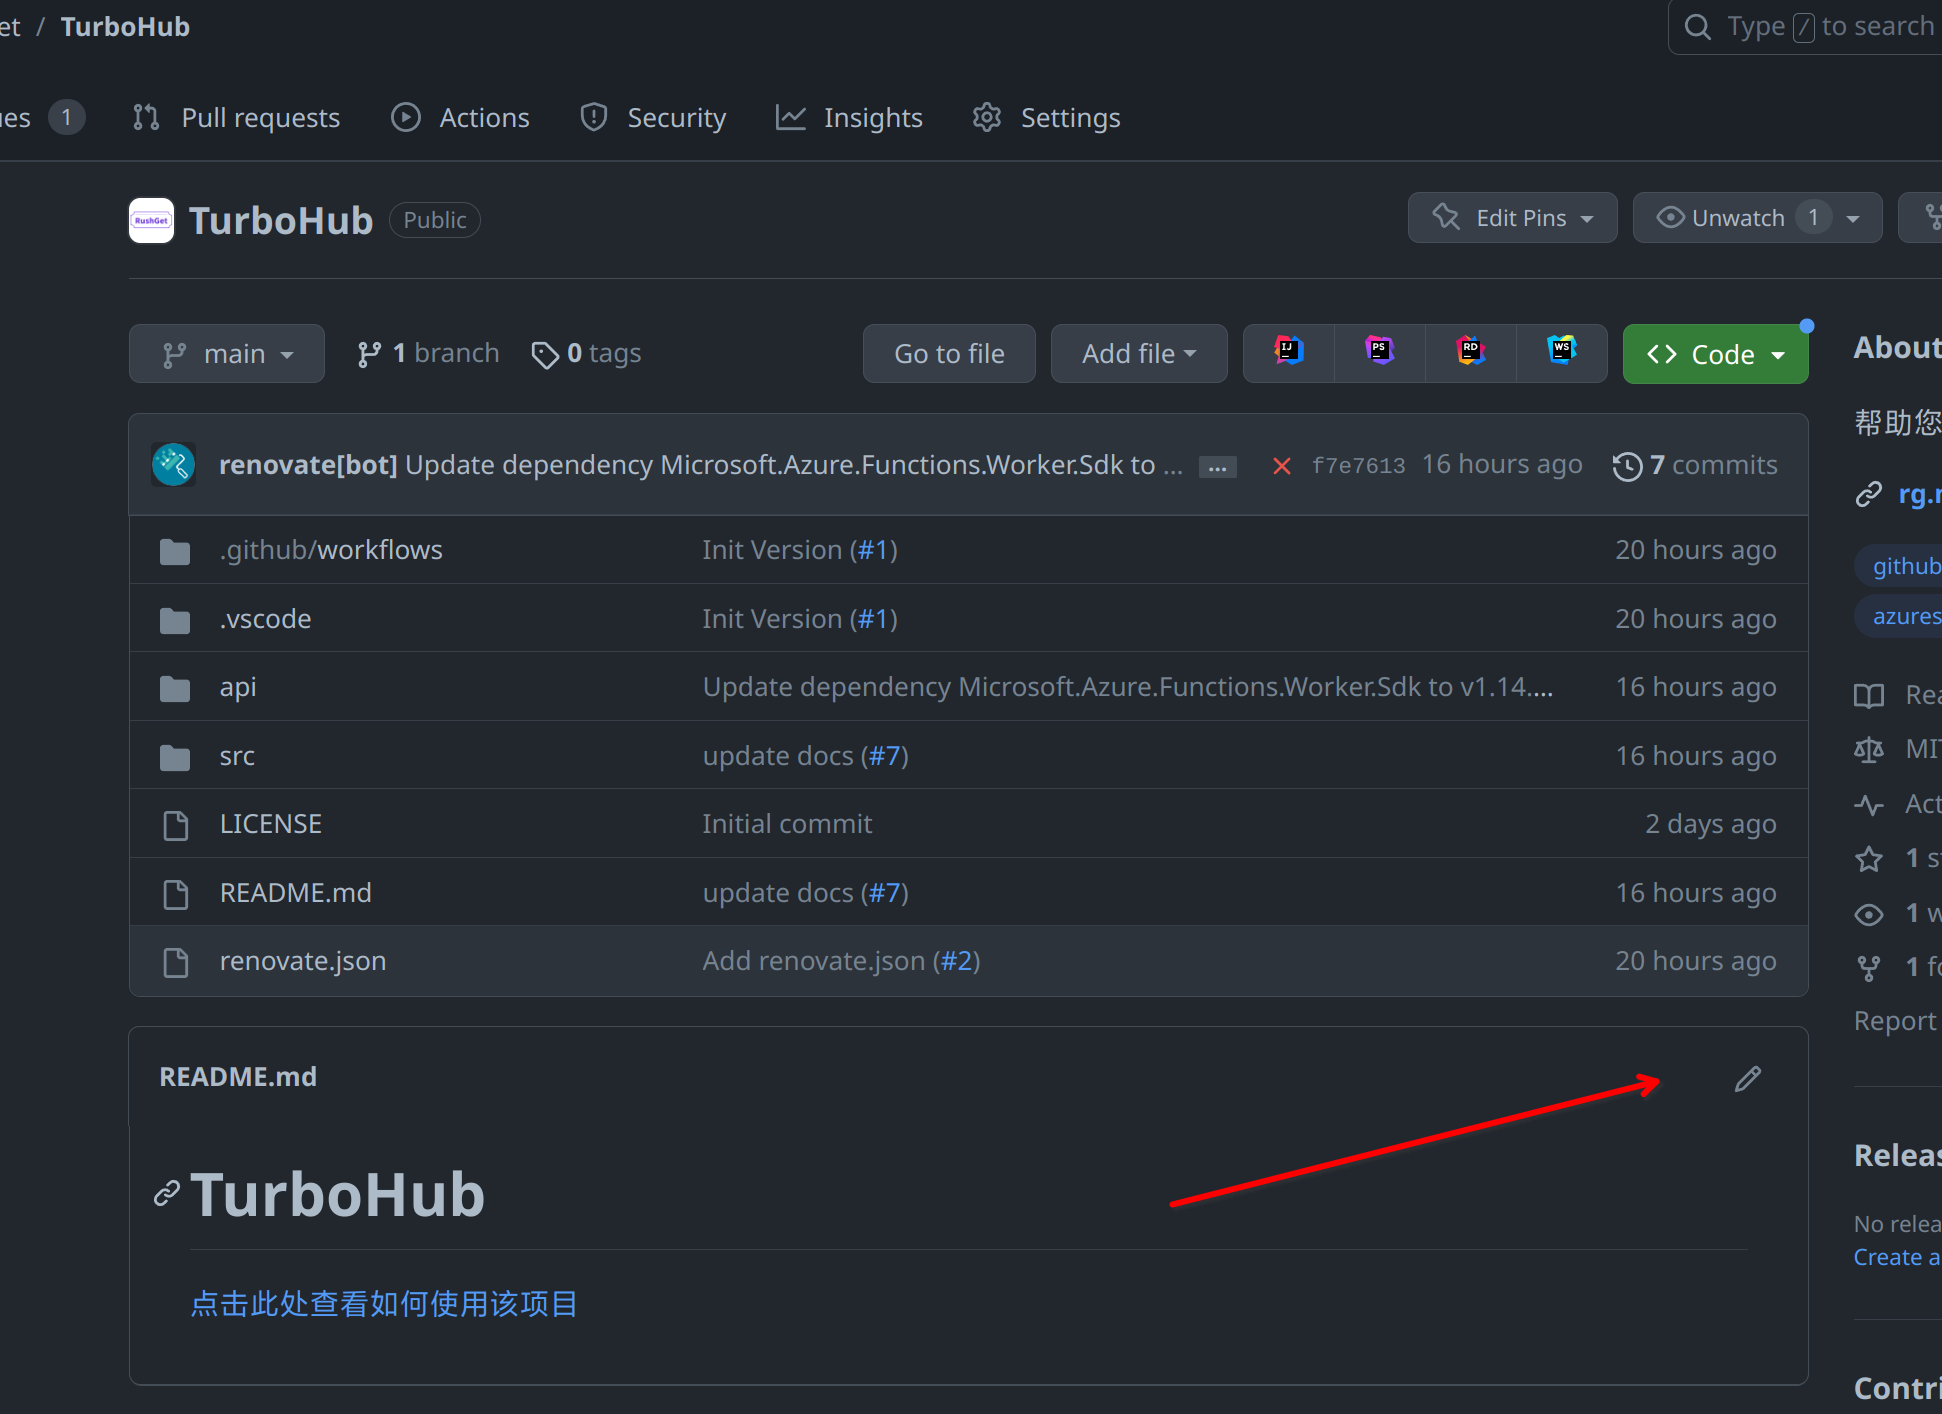Image resolution: width=1942 pixels, height=1414 pixels.
Task: Click Init Version message in .vscode row
Action: 772,619
